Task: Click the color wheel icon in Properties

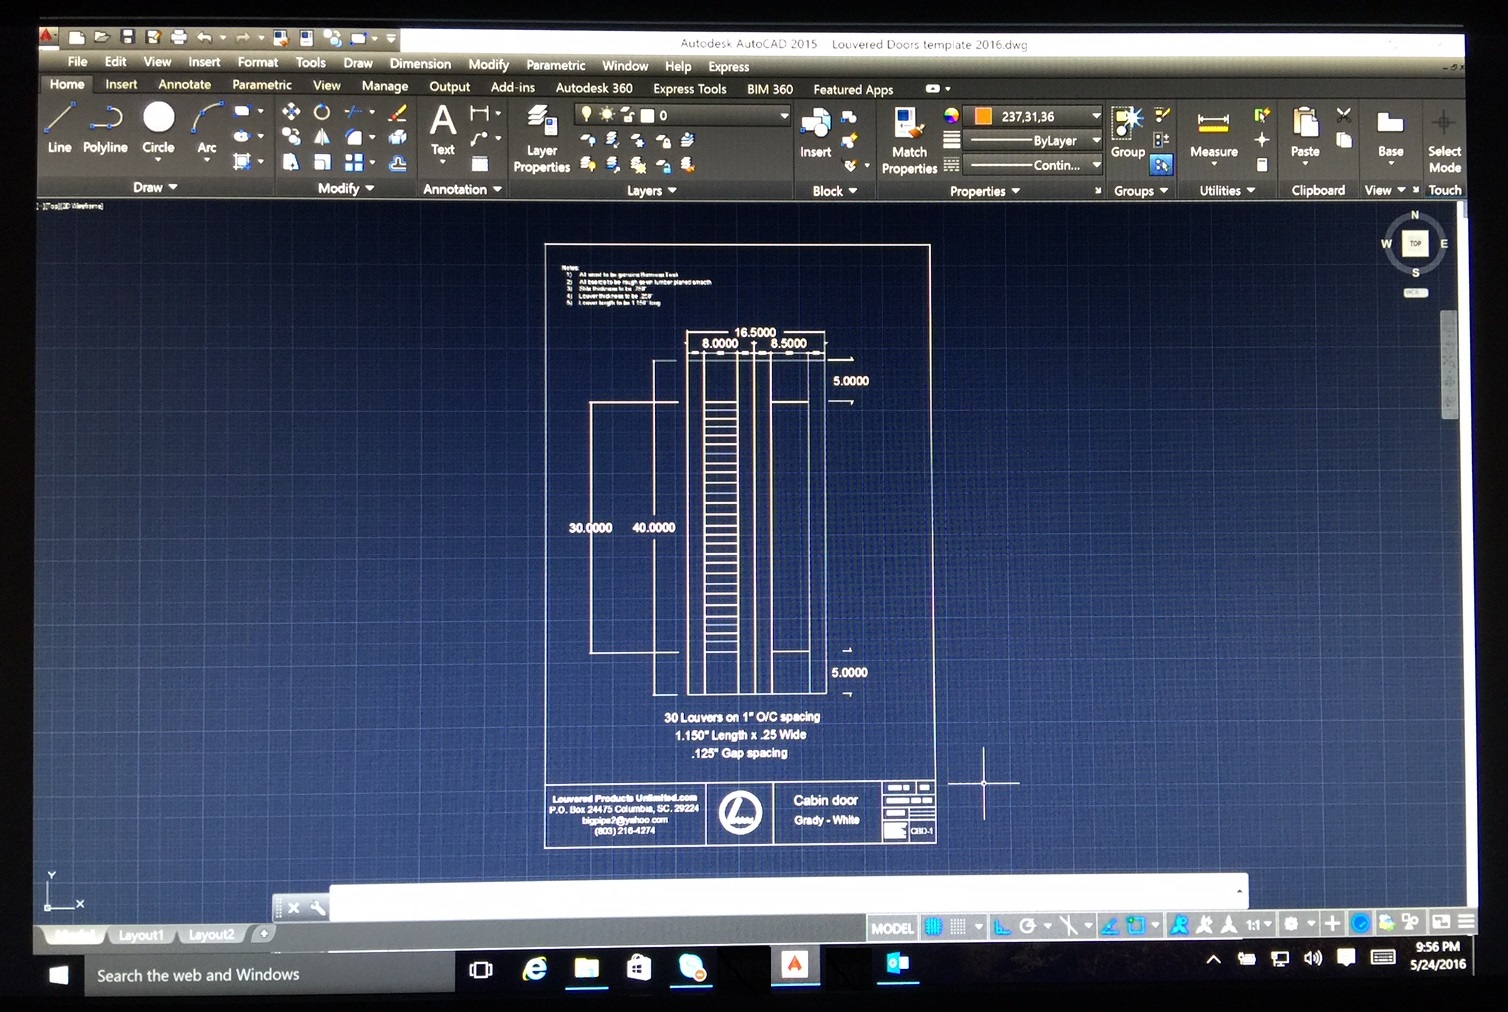Action: pyautogui.click(x=951, y=116)
